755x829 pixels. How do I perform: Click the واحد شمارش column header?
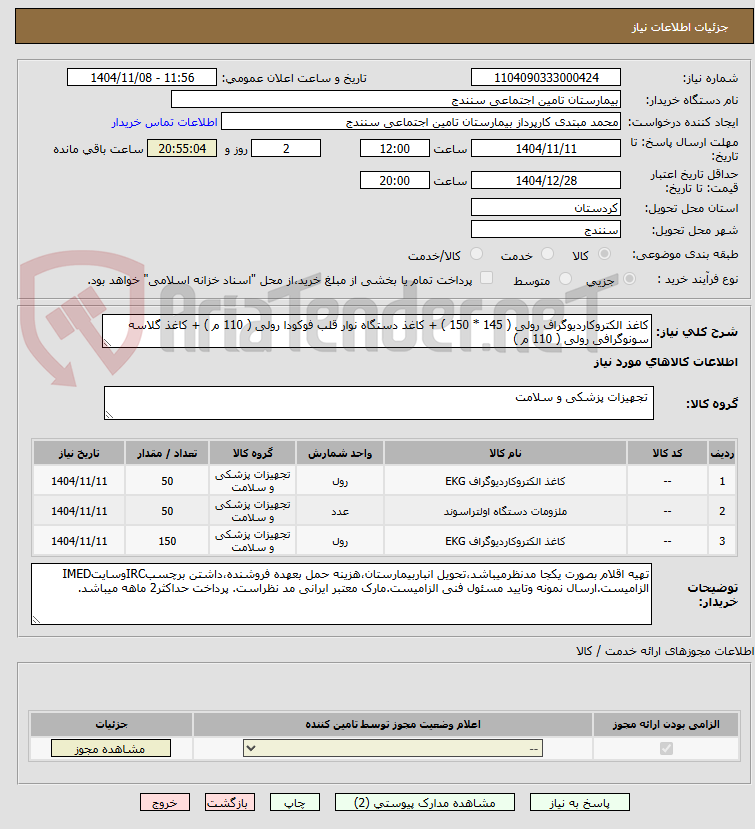340,454
